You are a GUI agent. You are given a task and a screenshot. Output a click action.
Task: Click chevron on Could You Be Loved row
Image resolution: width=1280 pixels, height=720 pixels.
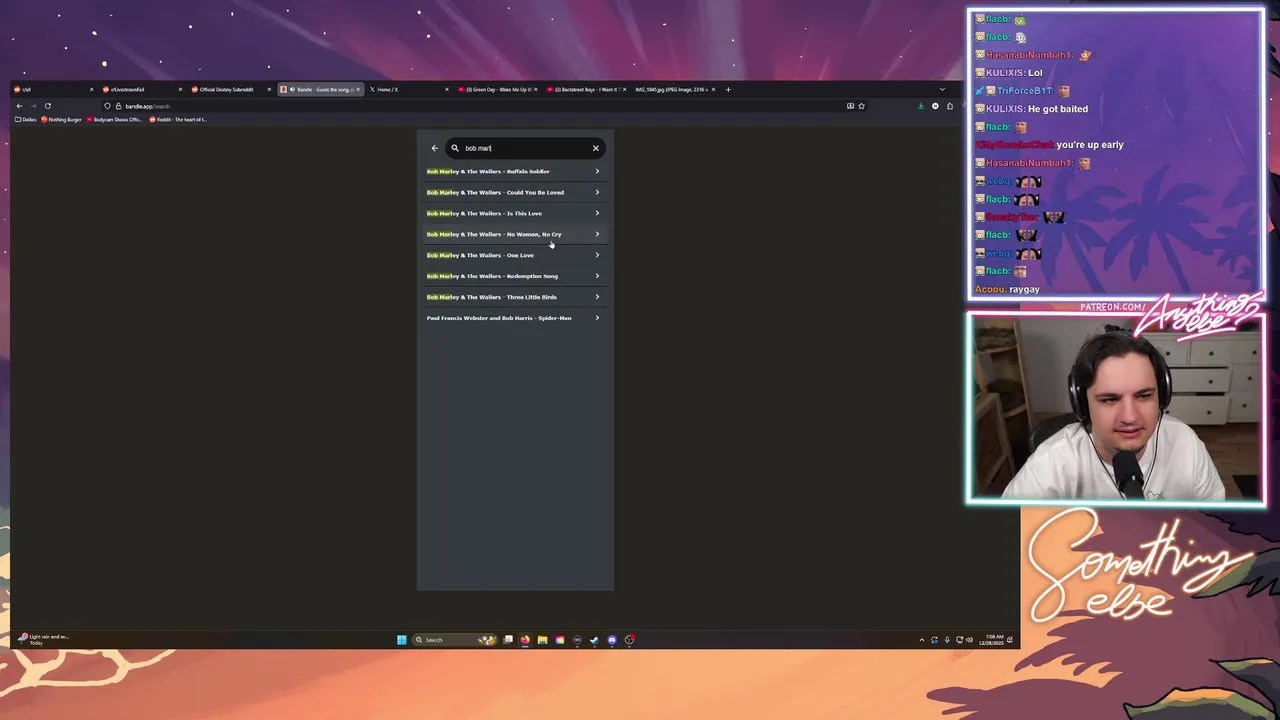[x=597, y=192]
